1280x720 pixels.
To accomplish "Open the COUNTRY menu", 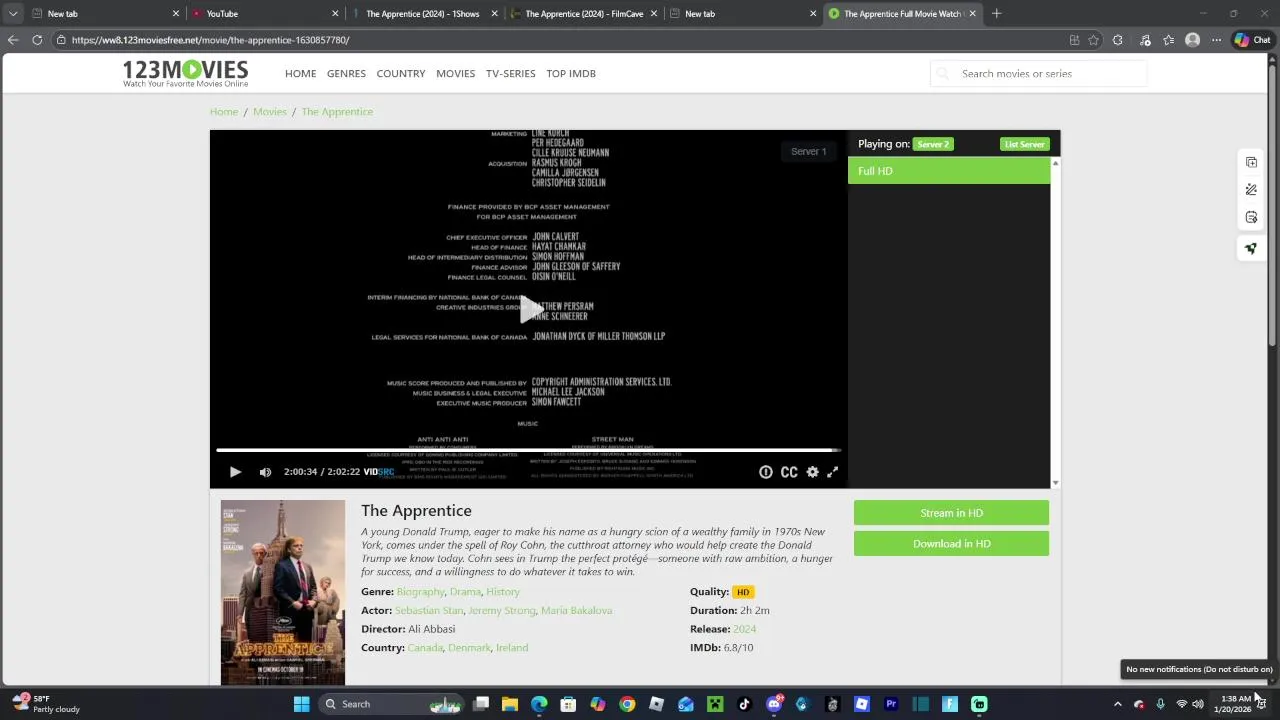I will pyautogui.click(x=401, y=73).
